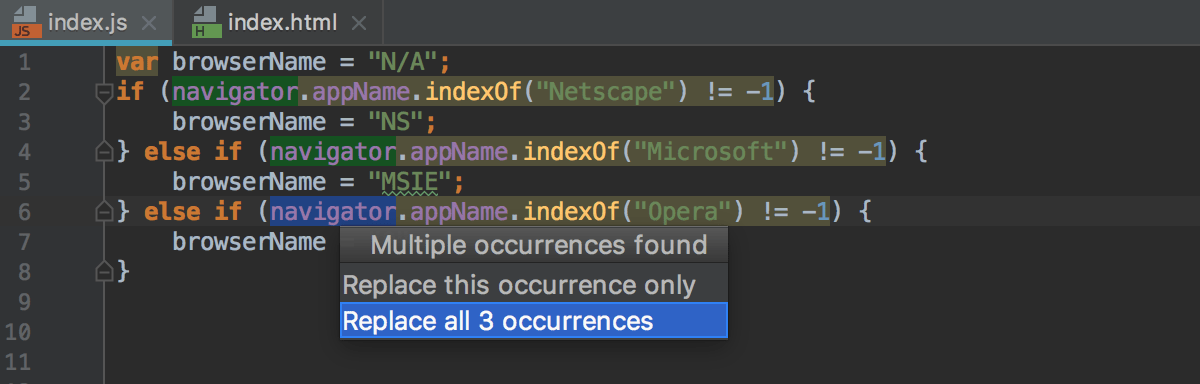Click the highlighted navigator on line 2
Viewport: 1200px width, 384px height.
(236, 93)
